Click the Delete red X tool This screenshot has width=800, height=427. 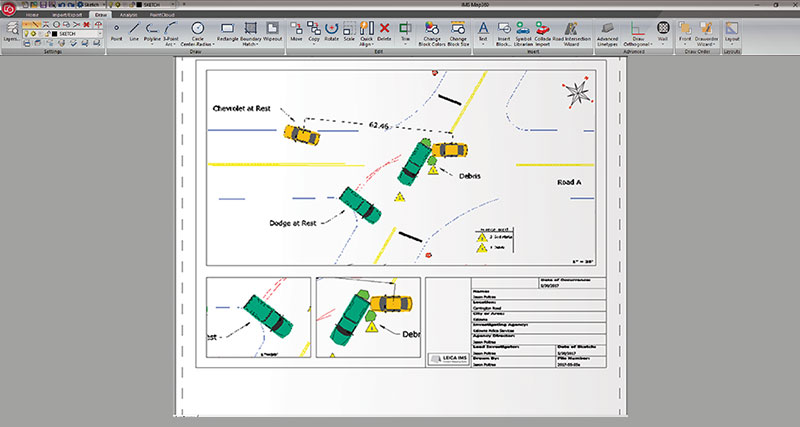coord(385,32)
